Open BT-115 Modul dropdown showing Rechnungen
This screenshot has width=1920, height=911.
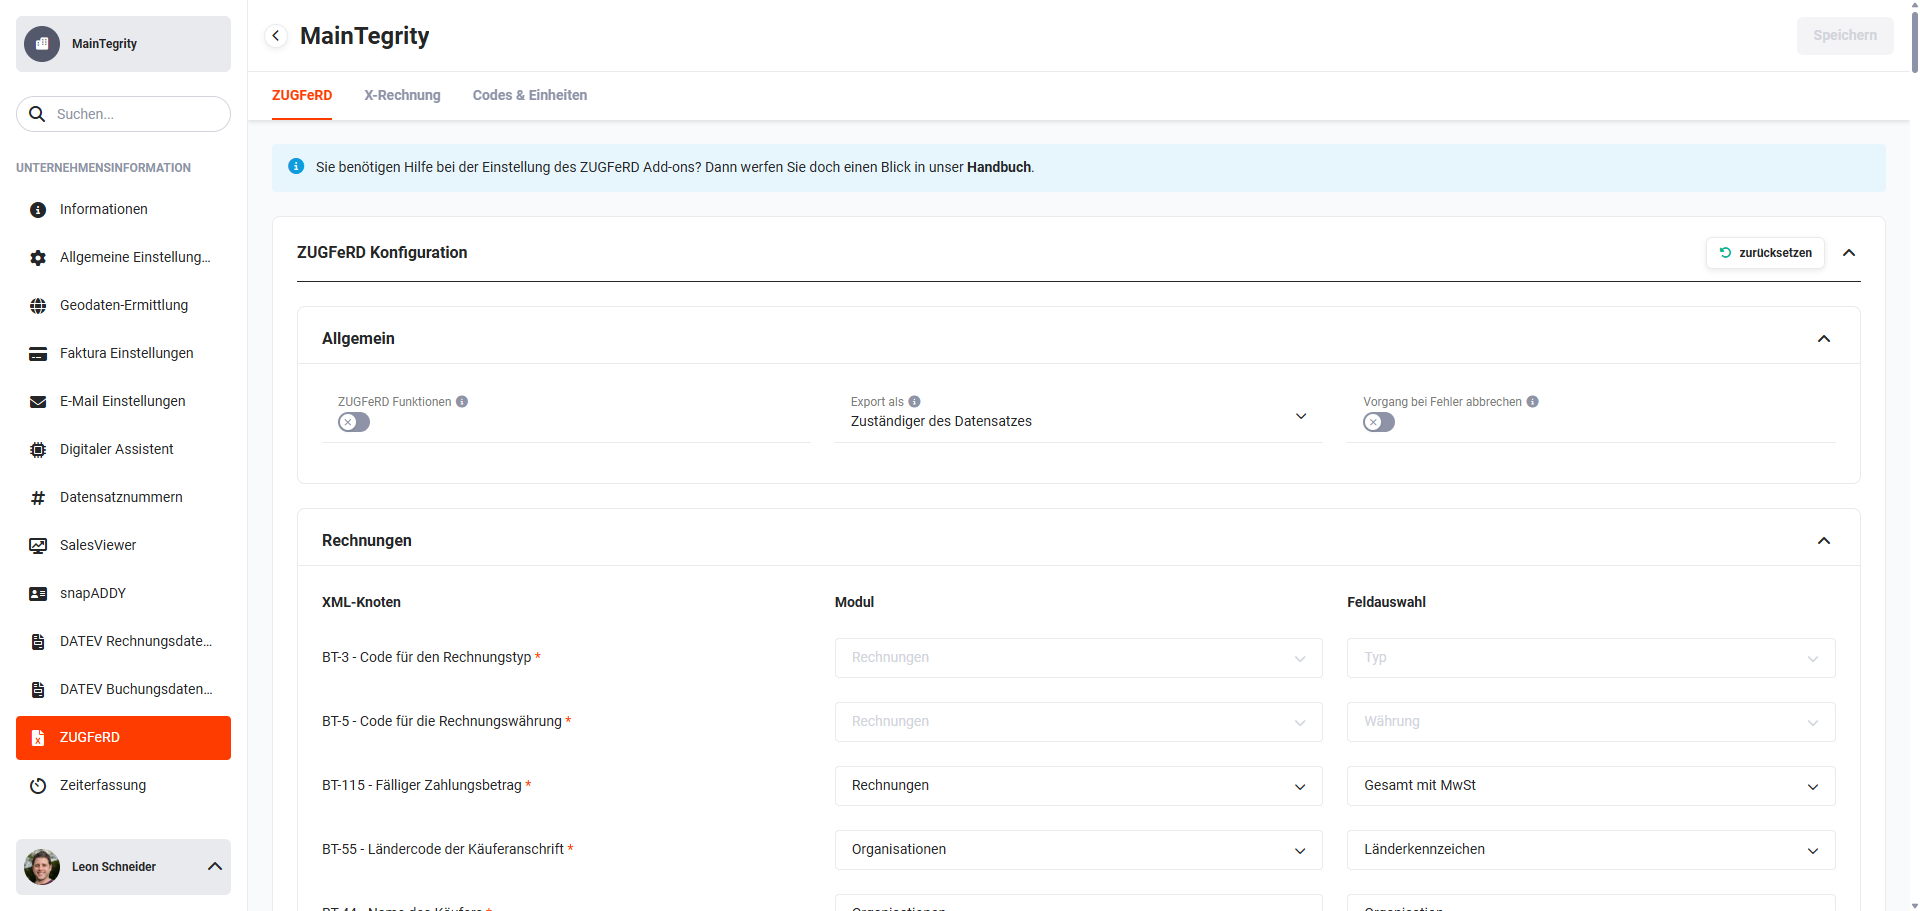(x=1078, y=786)
